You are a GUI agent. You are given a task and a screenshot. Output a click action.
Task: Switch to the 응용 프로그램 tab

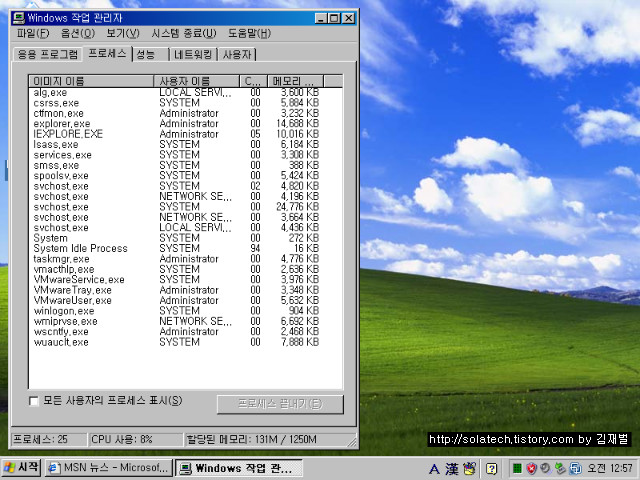point(48,54)
